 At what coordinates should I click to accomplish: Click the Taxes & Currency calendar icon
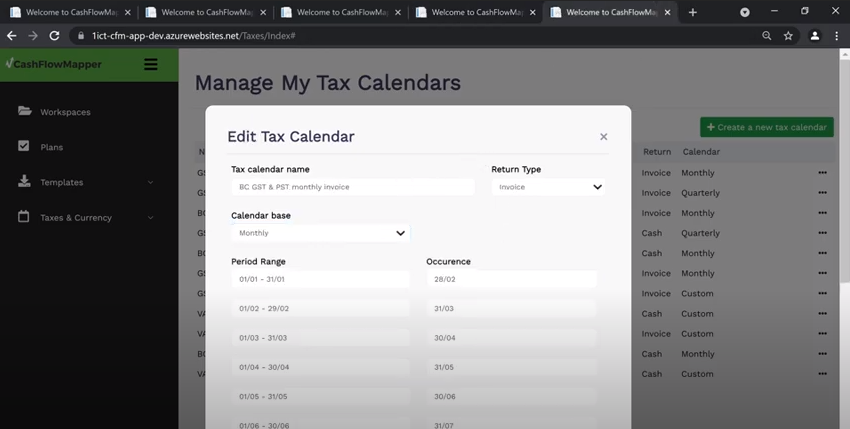[x=24, y=216]
